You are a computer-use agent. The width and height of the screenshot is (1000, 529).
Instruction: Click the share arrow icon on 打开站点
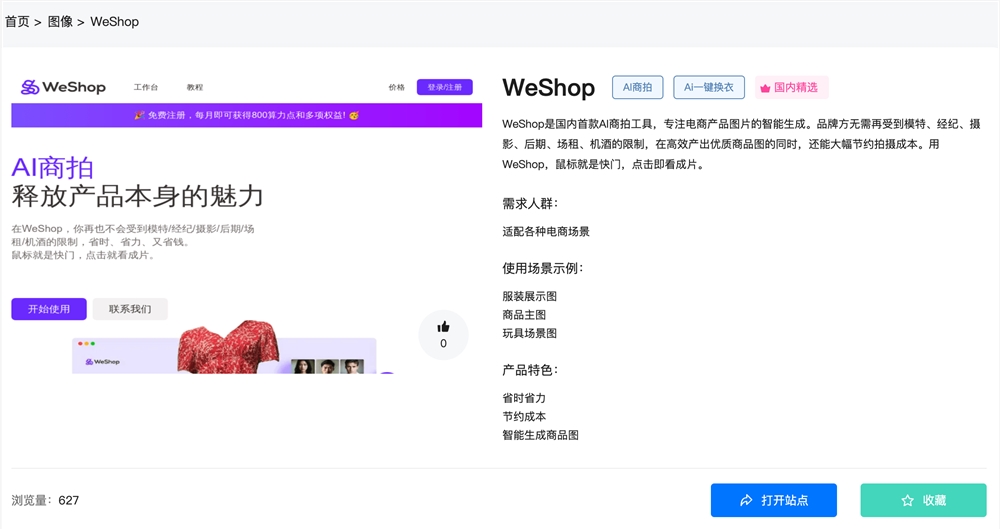coord(746,500)
